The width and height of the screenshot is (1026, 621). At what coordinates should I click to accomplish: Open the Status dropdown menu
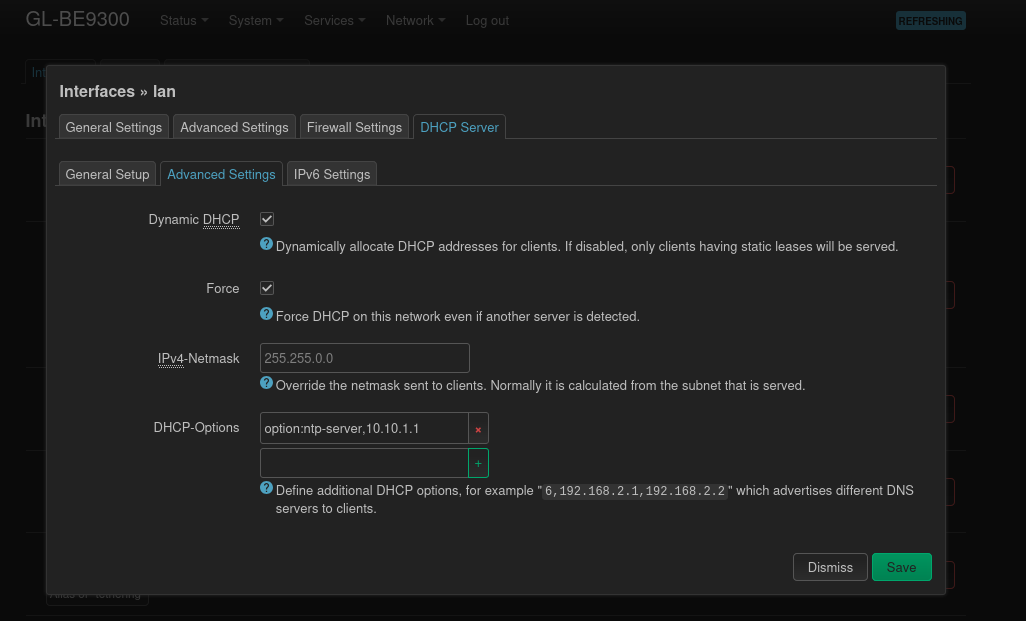184,20
